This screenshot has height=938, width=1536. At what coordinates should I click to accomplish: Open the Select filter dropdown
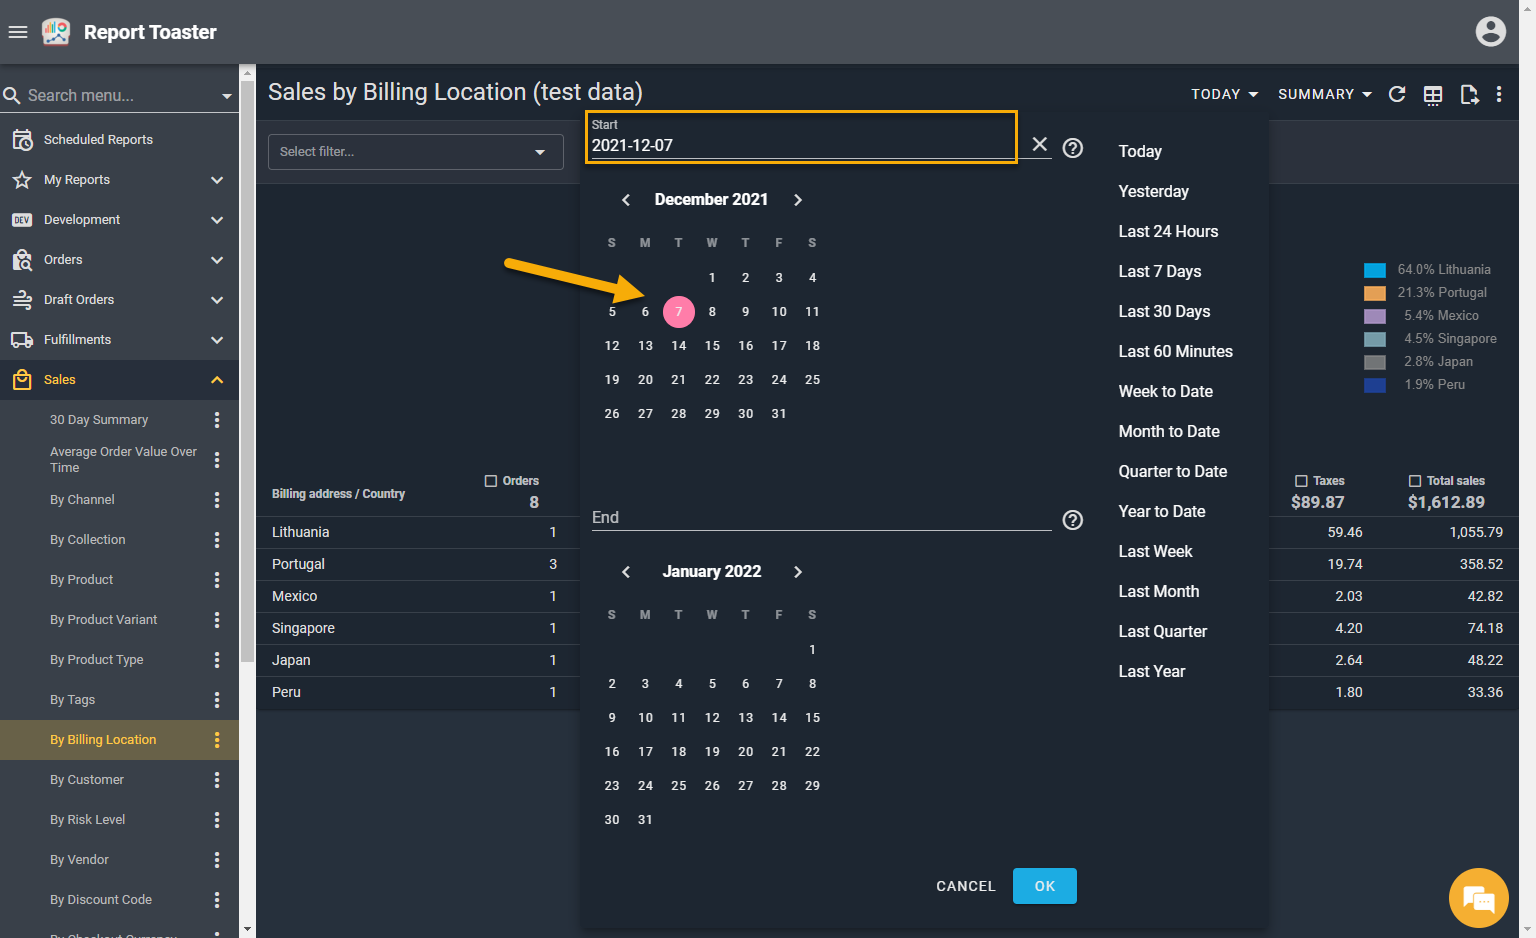point(415,152)
